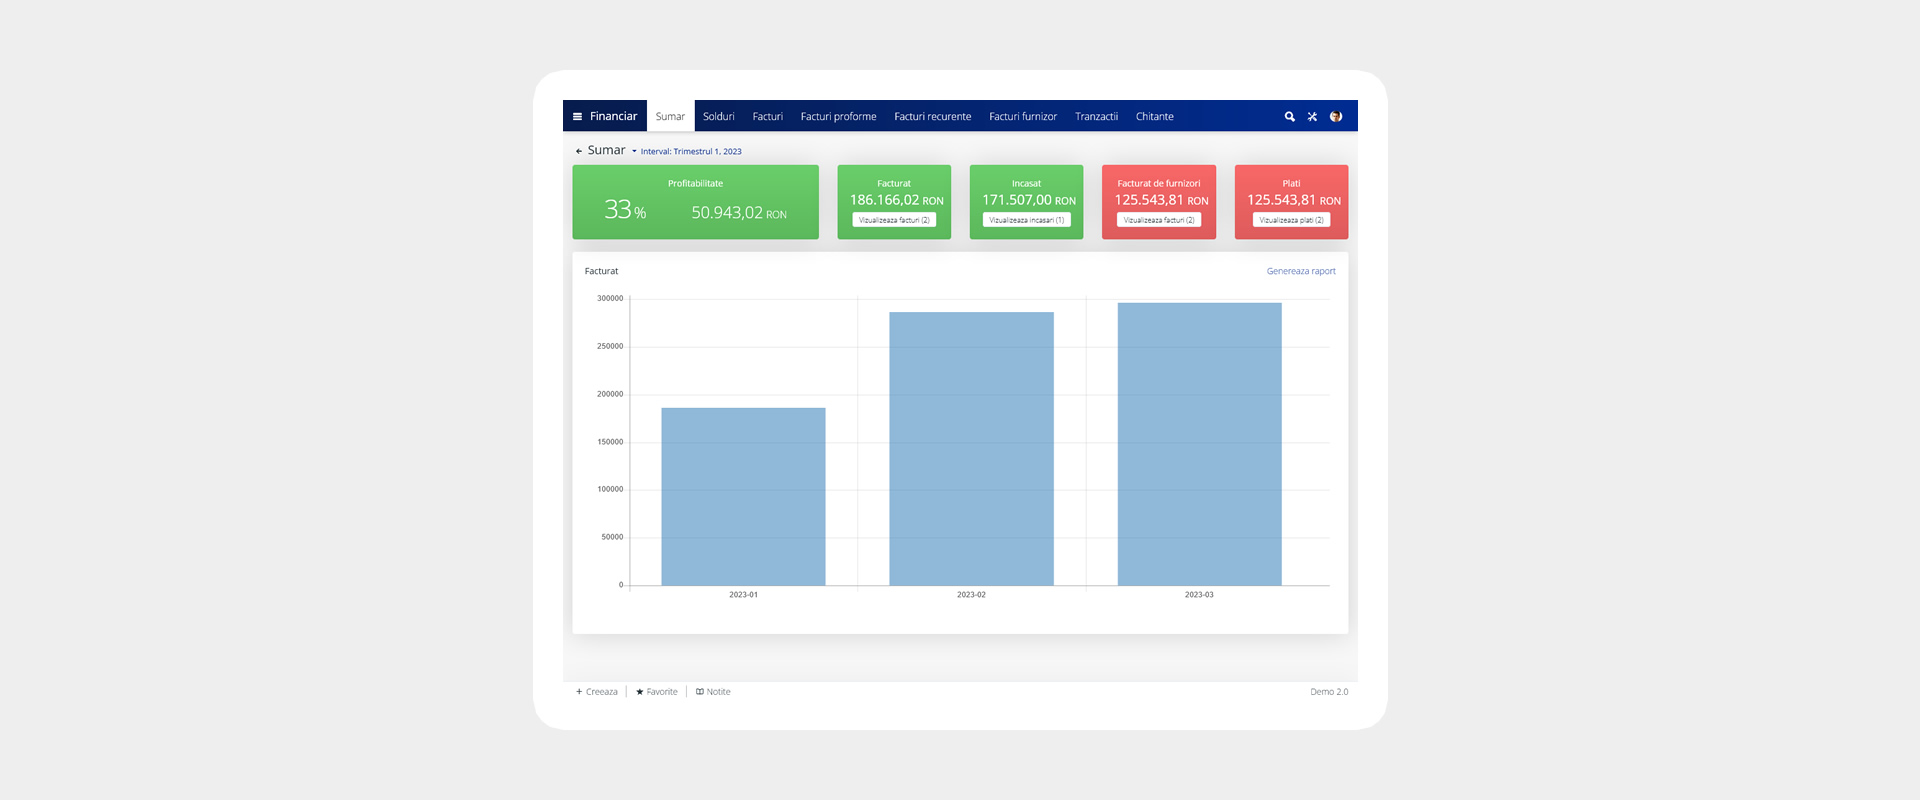Image resolution: width=1920 pixels, height=800 pixels.
Task: Select the Tranzactii tab
Action: coord(1096,117)
